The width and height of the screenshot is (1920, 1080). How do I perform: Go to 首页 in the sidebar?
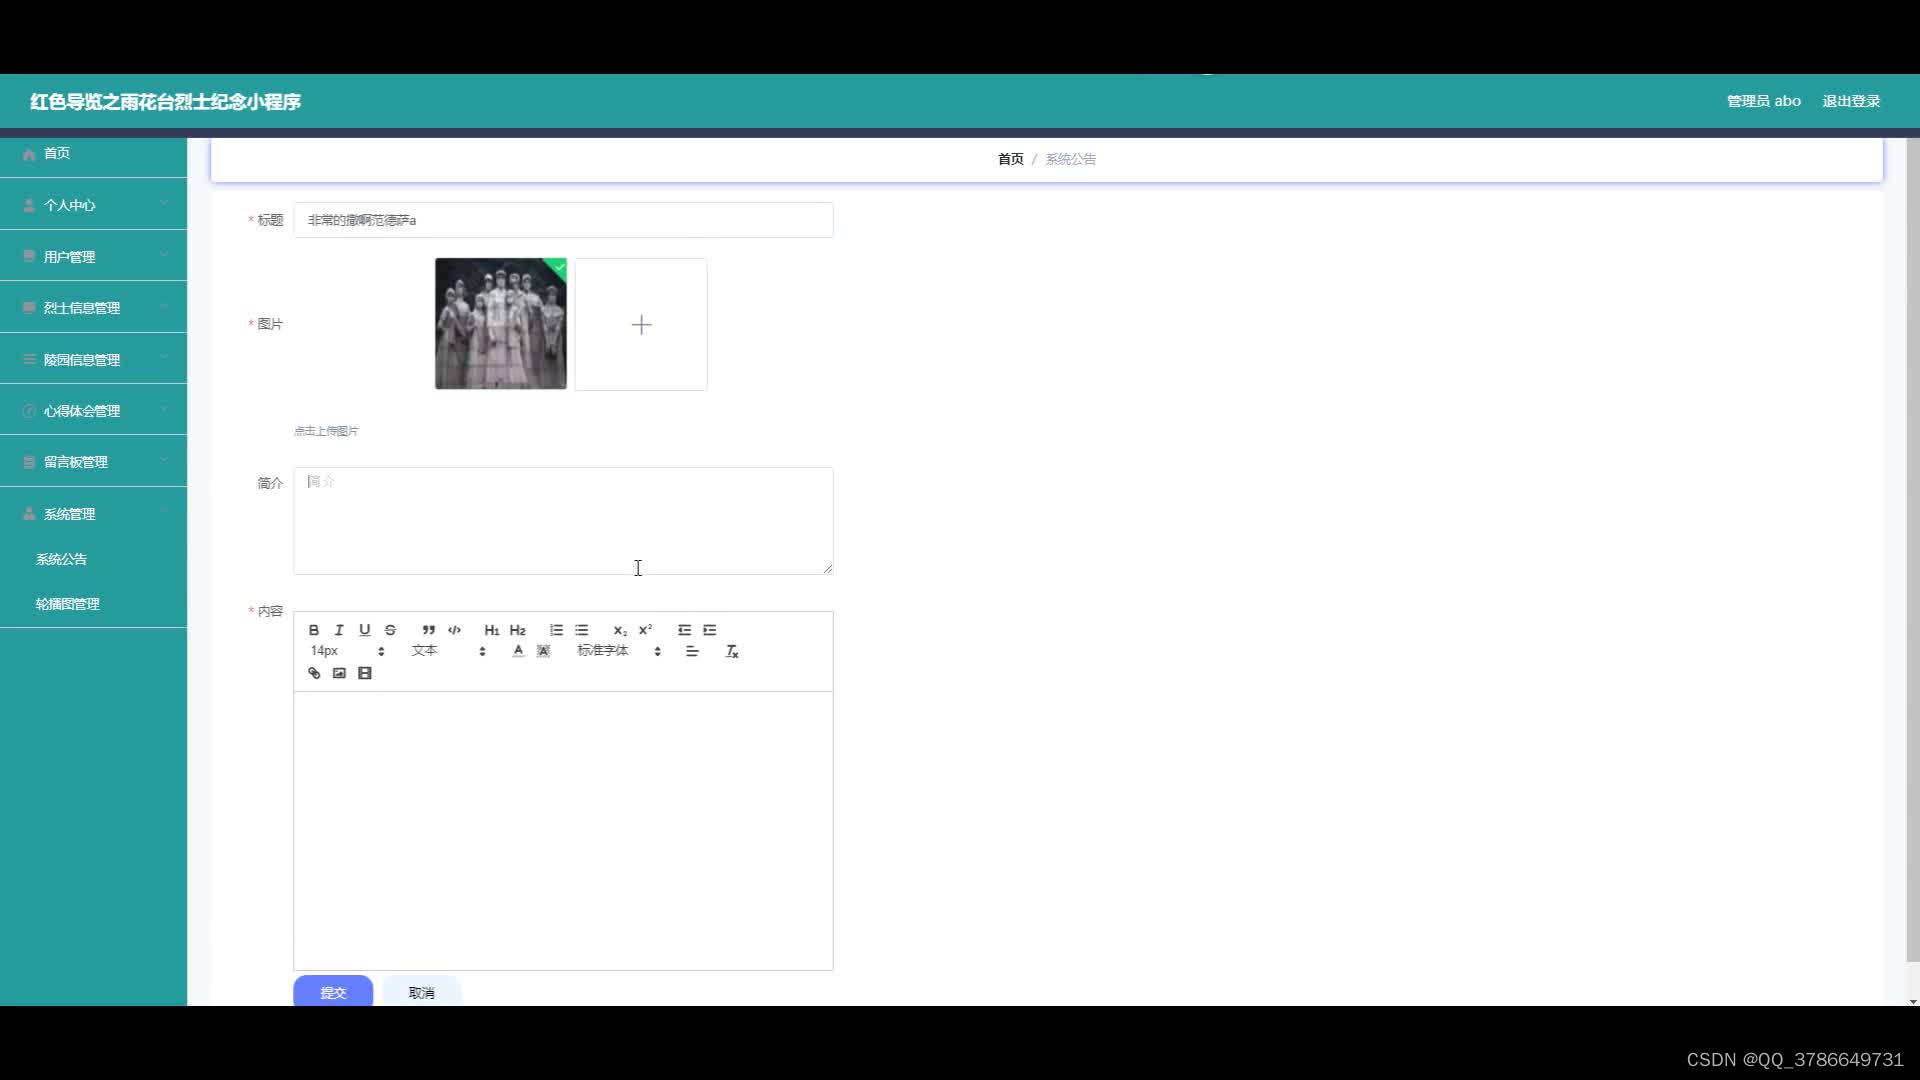click(93, 153)
